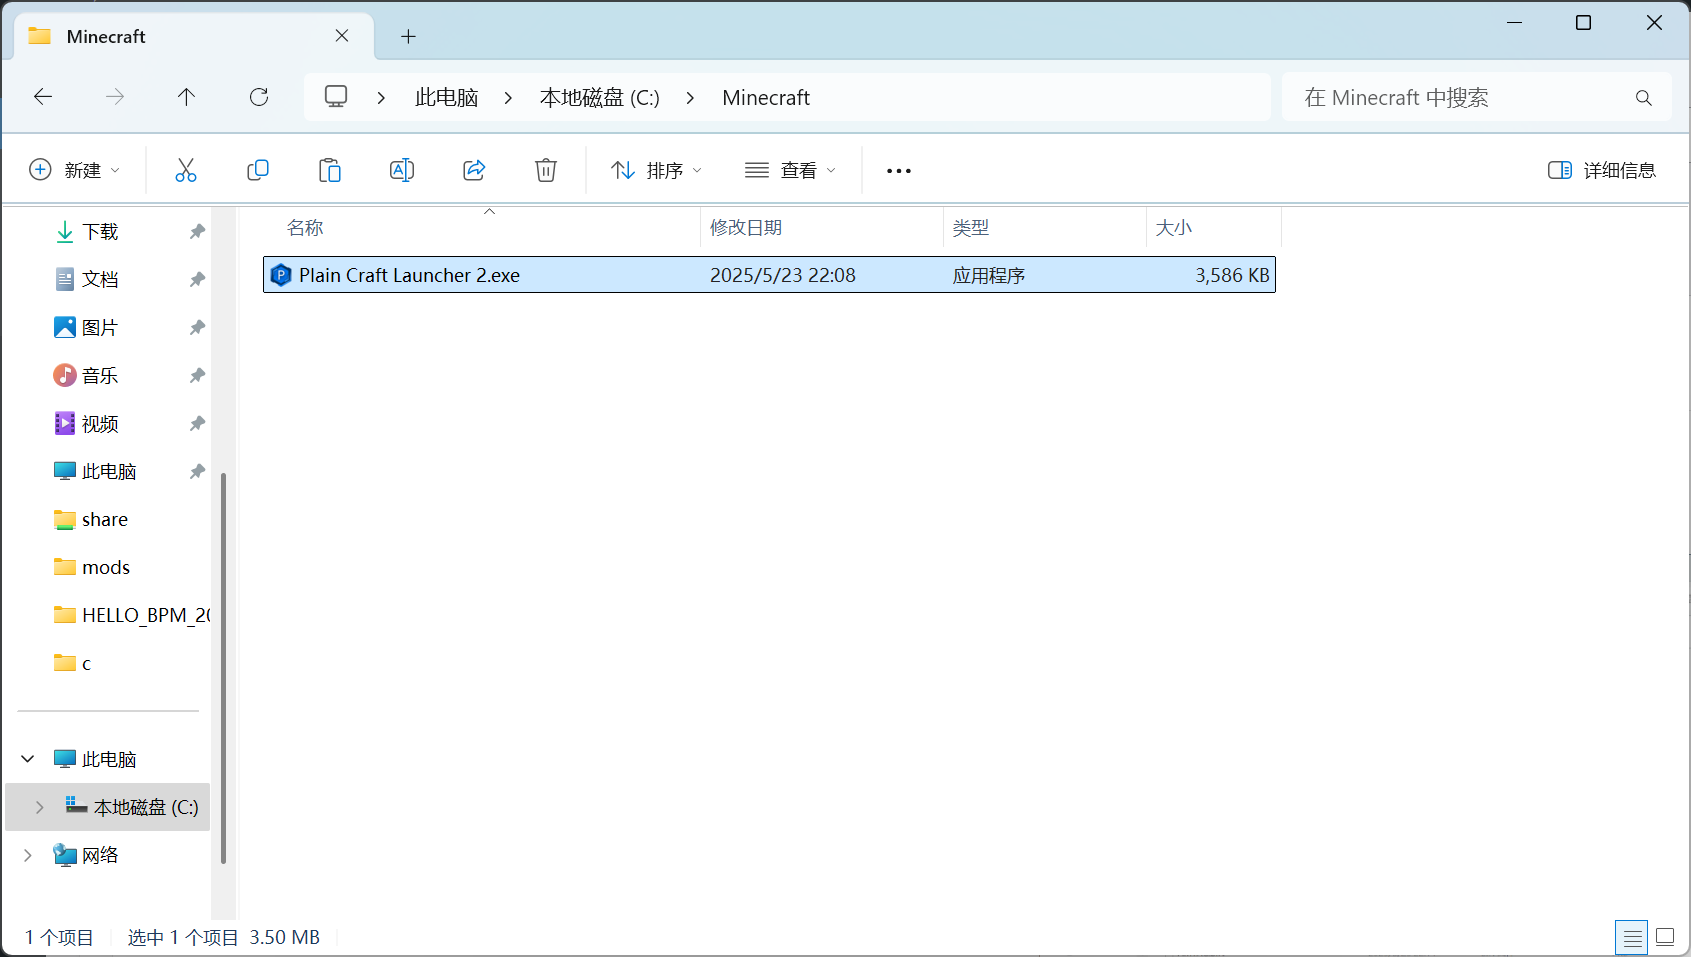Go up one folder level arrow
Screen dimensions: 1691x957
186,97
